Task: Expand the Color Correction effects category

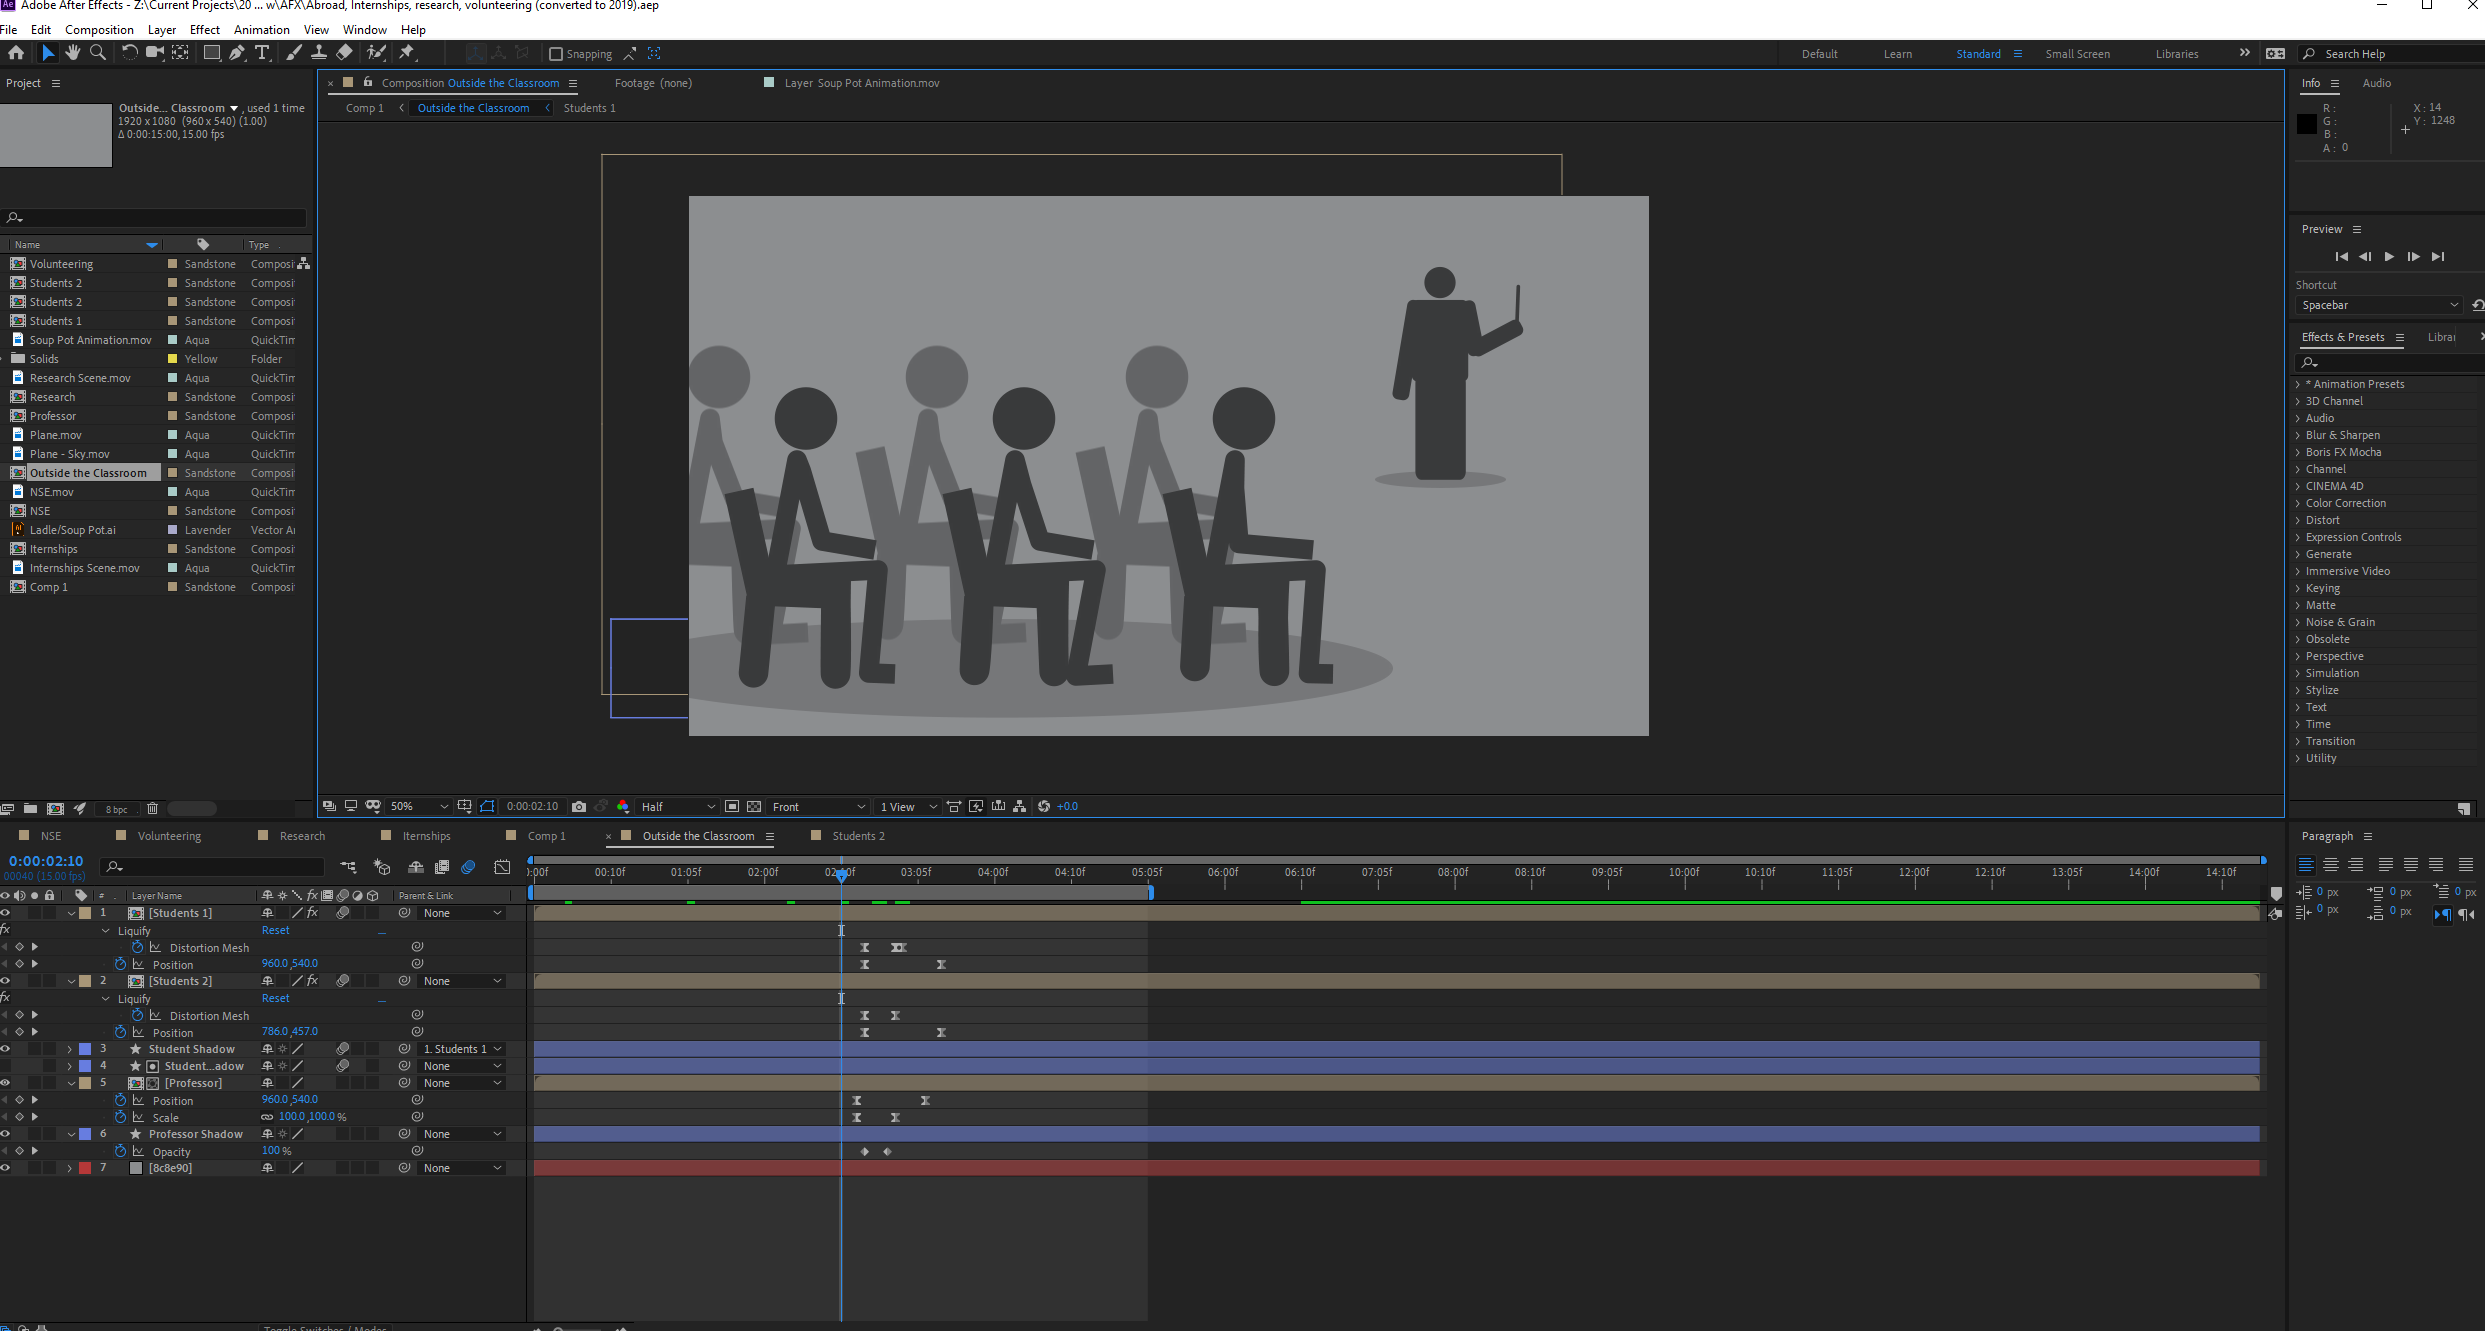Action: coord(2298,503)
